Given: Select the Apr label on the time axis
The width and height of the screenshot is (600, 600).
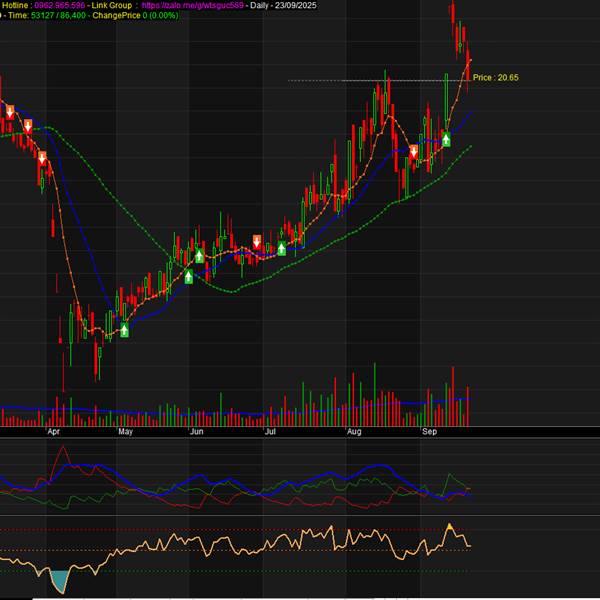Looking at the screenshot, I should [x=54, y=433].
